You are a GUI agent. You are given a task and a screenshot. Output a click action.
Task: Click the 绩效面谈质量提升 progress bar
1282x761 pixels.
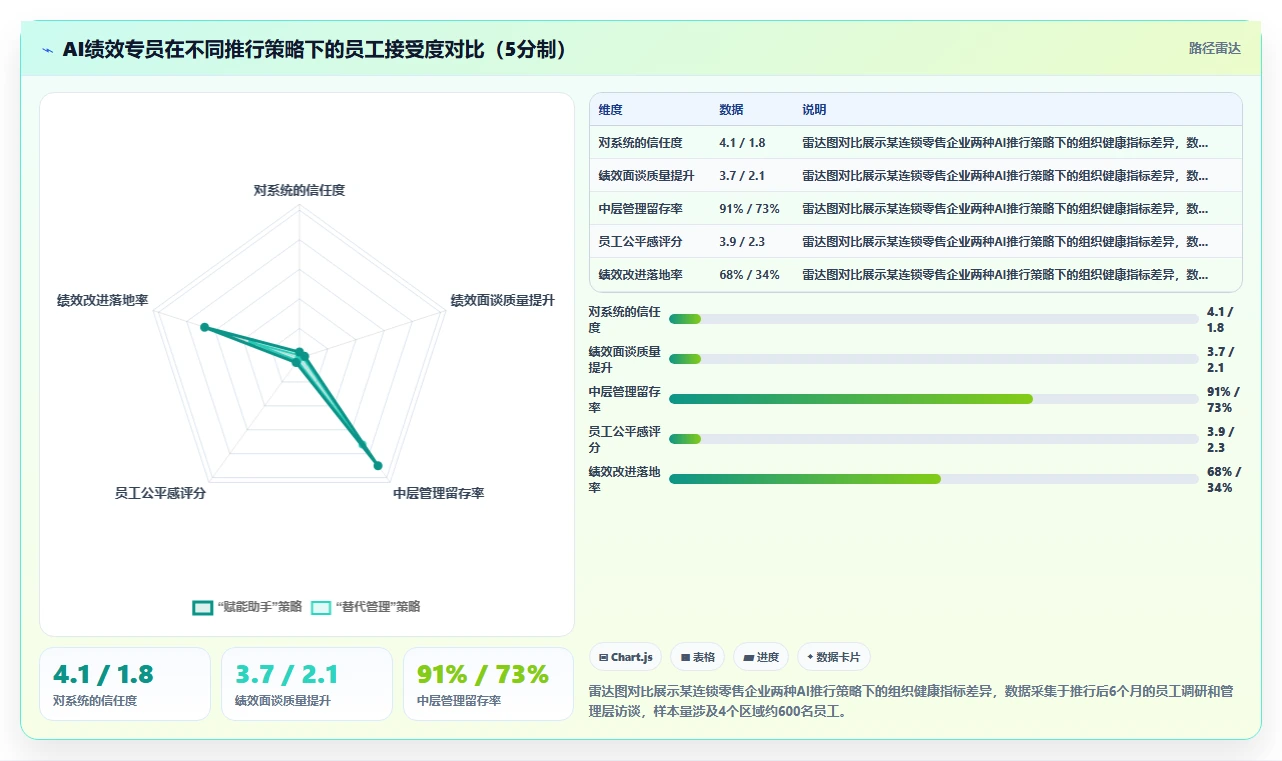(933, 359)
